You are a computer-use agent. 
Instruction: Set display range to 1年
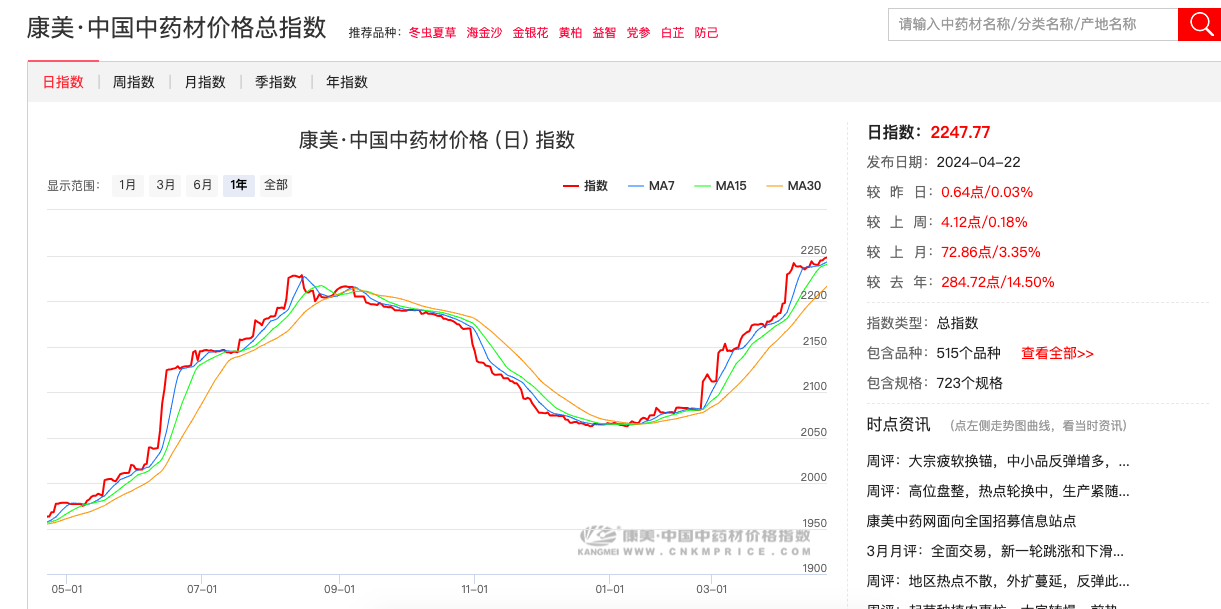click(x=239, y=185)
